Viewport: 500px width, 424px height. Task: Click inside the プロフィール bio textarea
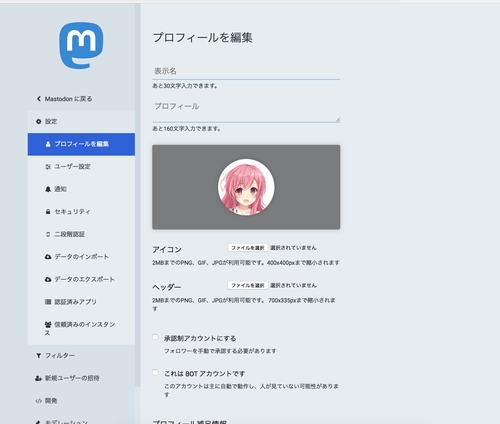[246, 111]
